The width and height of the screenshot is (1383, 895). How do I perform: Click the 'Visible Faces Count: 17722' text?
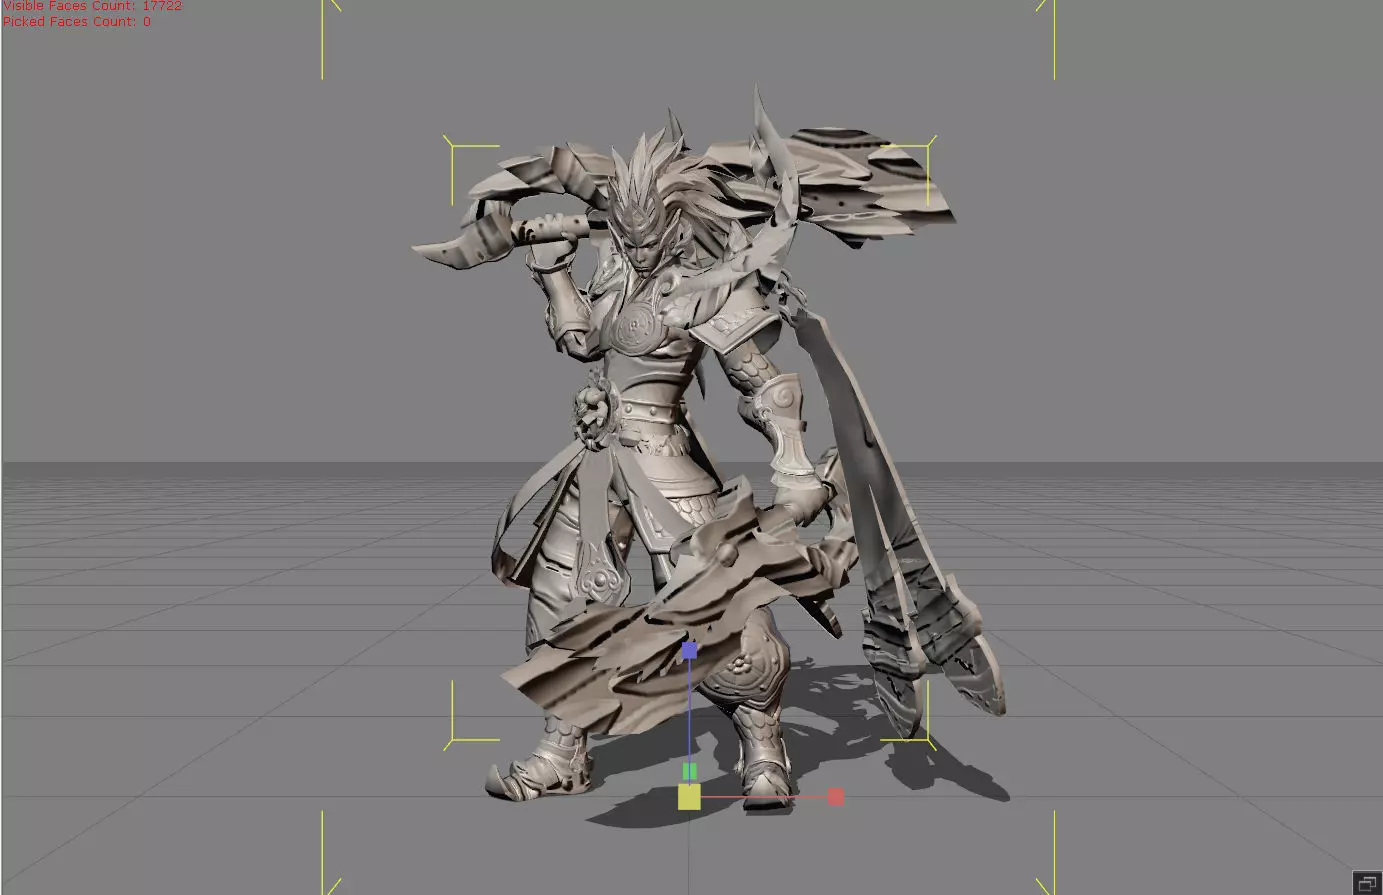(92, 5)
